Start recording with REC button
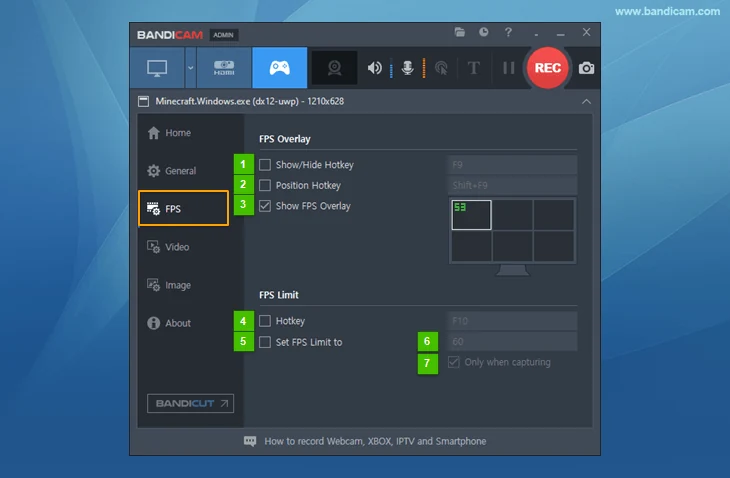Viewport: 730px width, 478px height. point(548,68)
